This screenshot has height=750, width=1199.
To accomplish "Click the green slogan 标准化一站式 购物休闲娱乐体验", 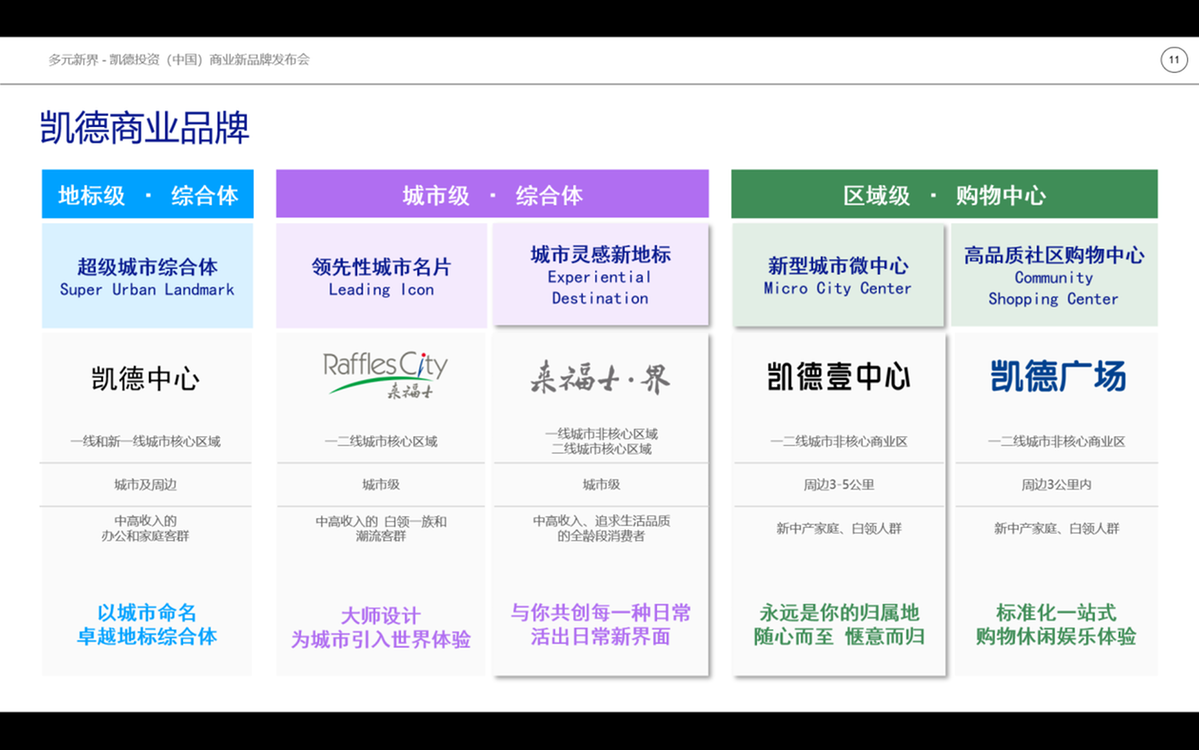I will click(1055, 625).
